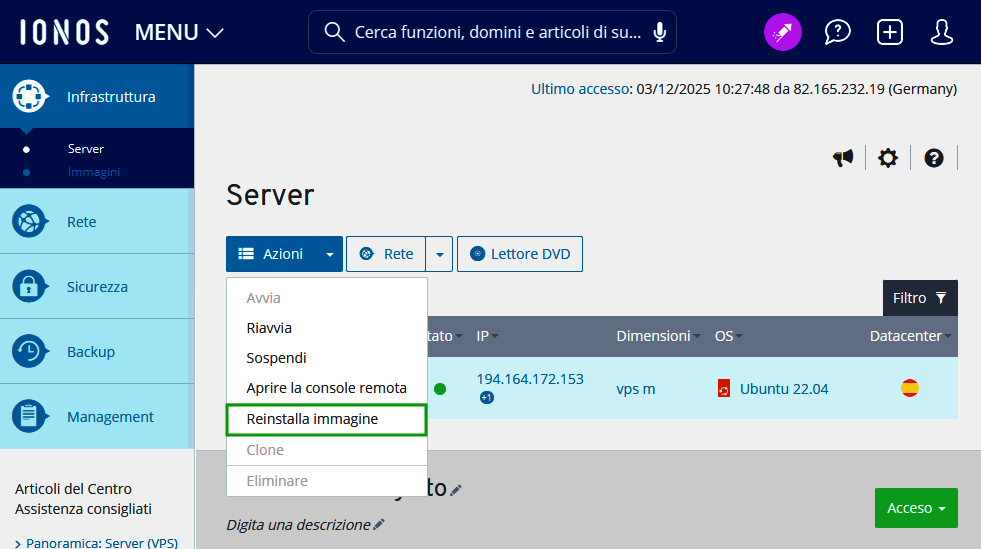981x549 pixels.
Task: Open the green Acceso dropdown button
Action: [916, 508]
